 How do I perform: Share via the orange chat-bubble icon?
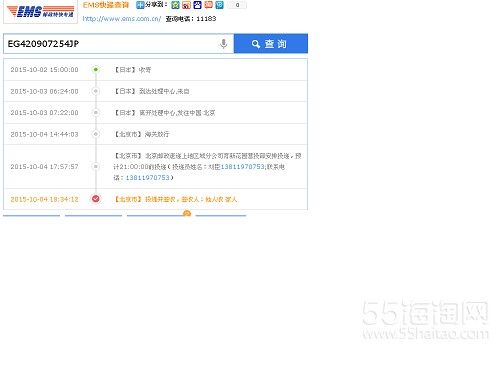208,5
